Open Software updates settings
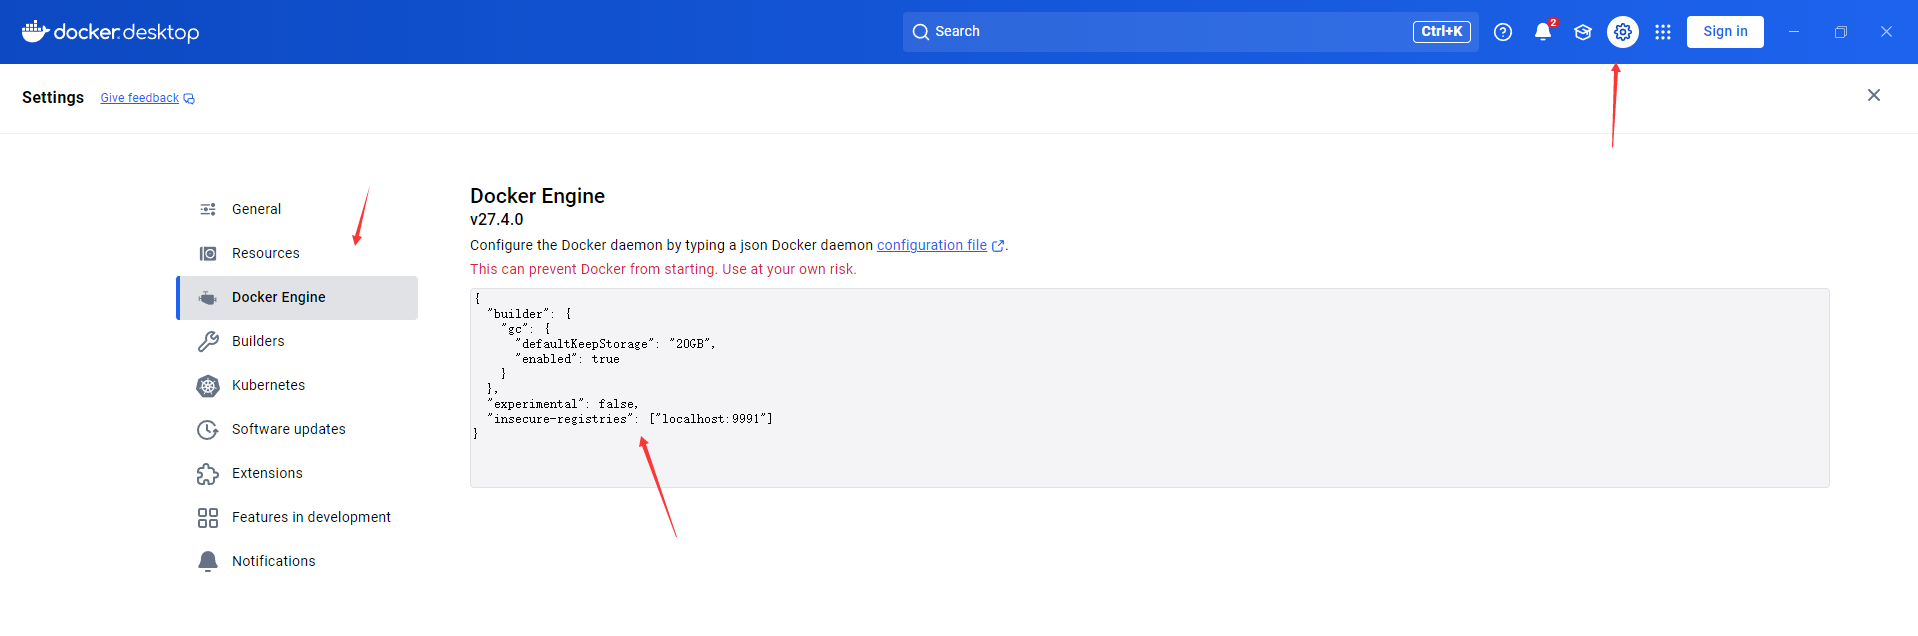1918x636 pixels. (297, 429)
